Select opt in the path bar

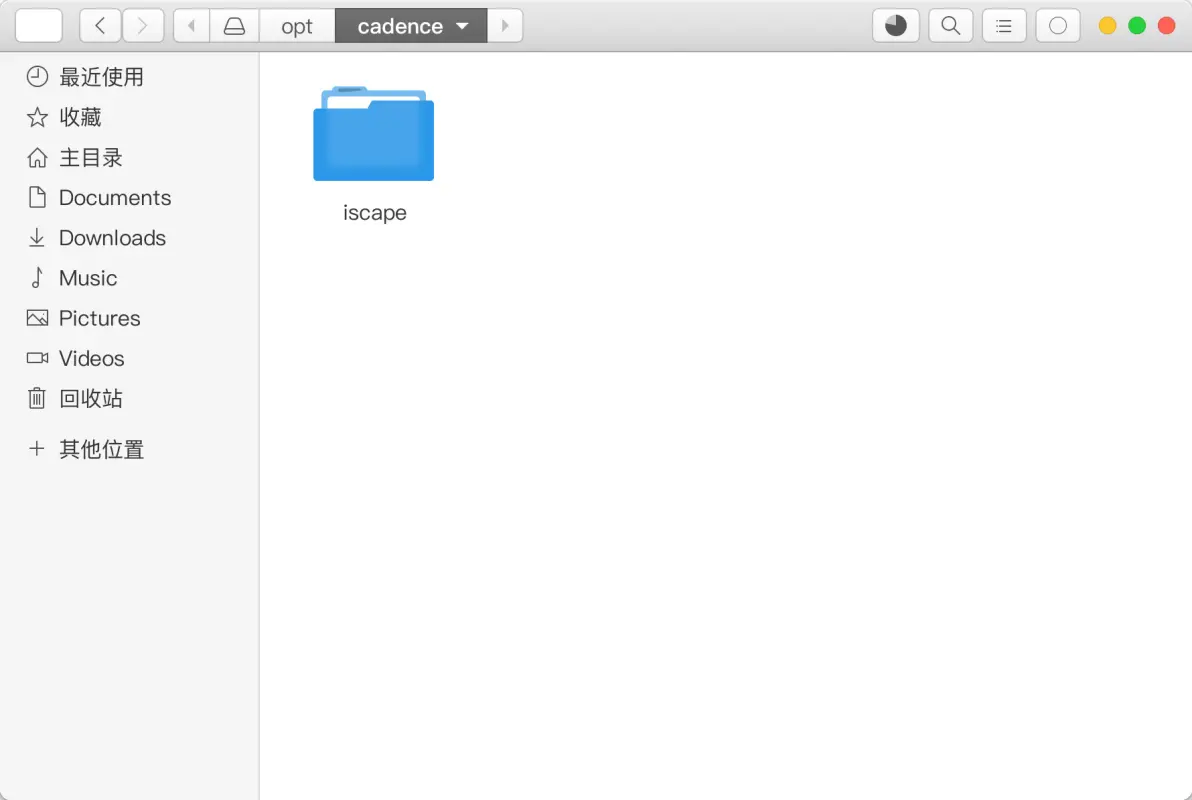(297, 26)
